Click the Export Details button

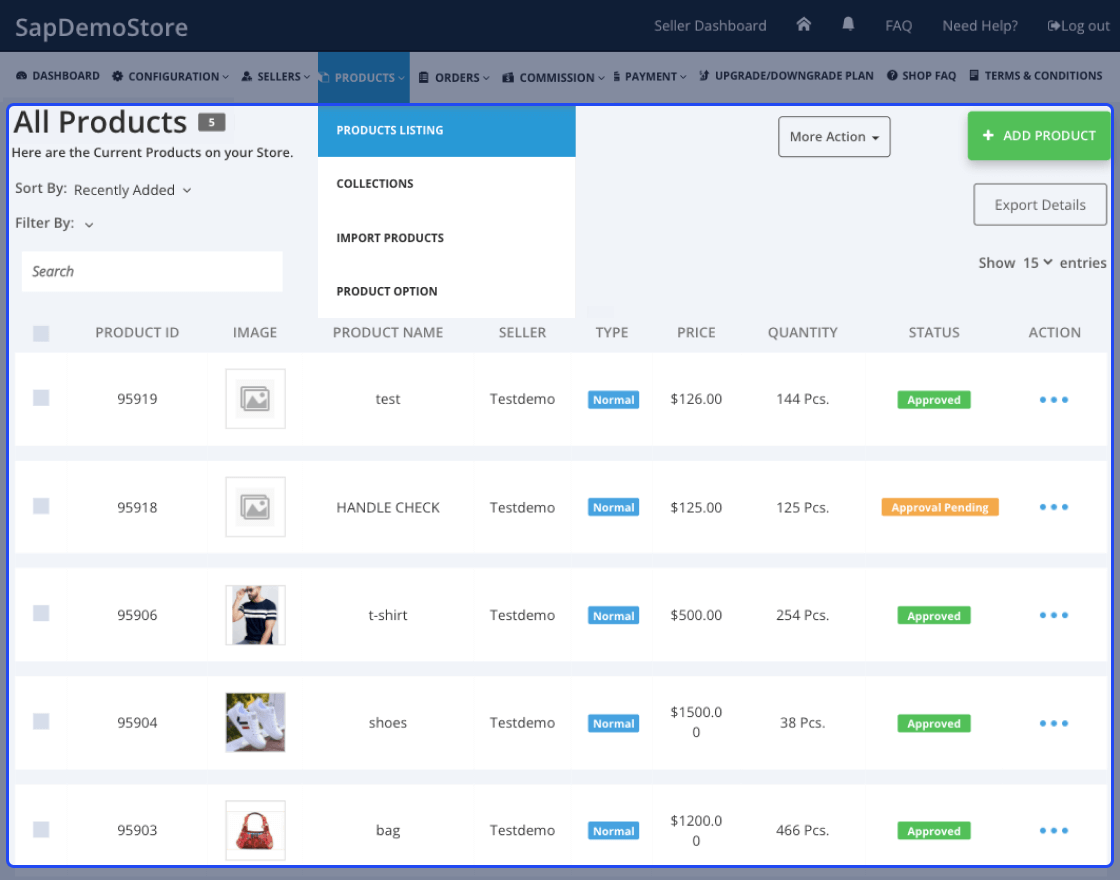tap(1040, 204)
